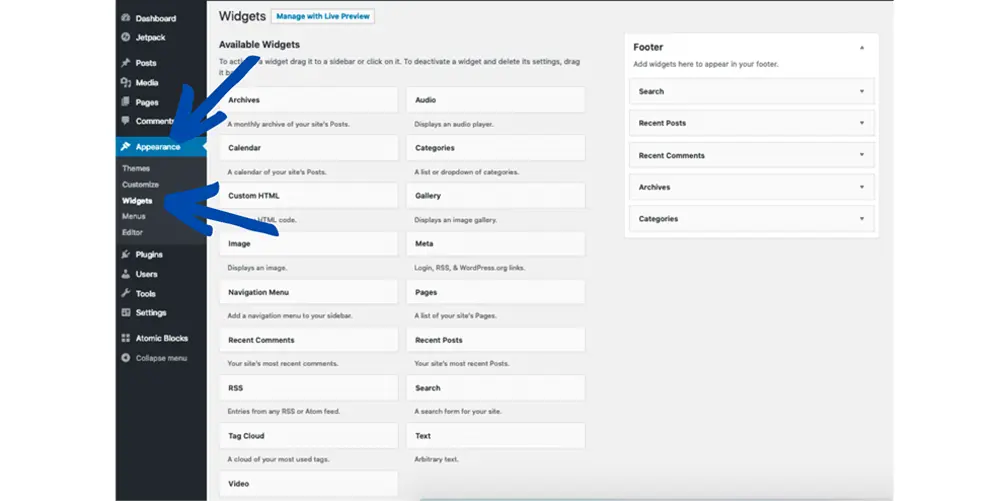
Task: Click the Users menu label
Action: click(147, 274)
